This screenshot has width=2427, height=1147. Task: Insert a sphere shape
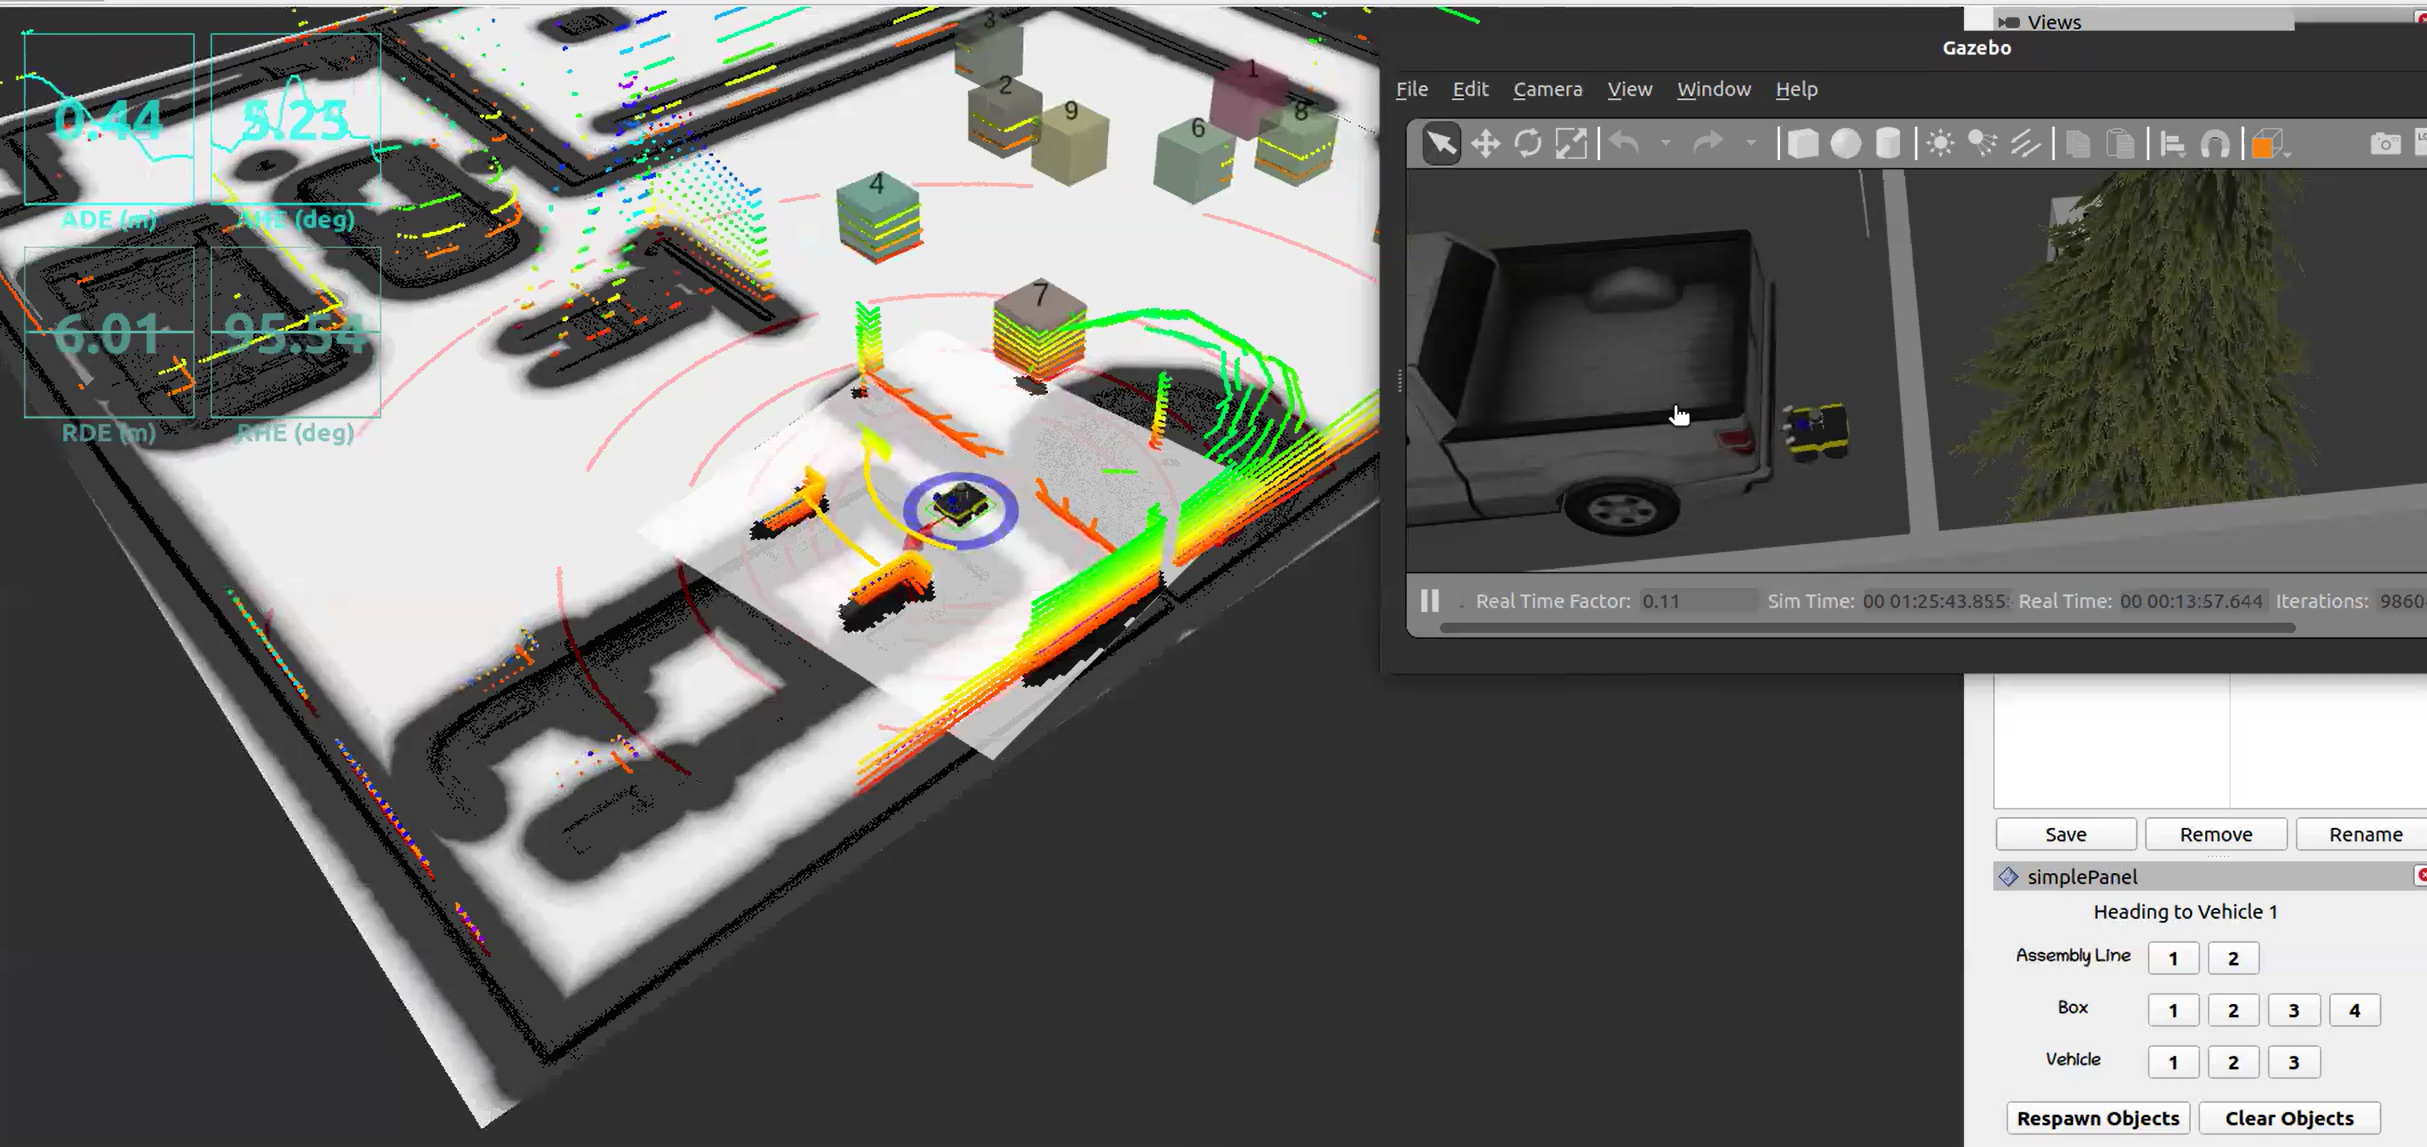(1845, 144)
